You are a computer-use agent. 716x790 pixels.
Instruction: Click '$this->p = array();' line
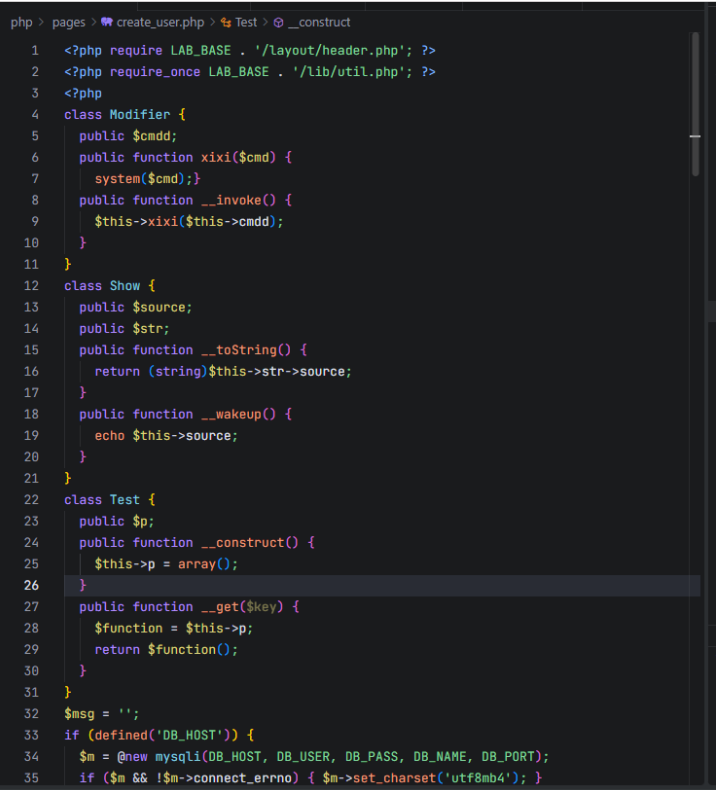(166, 564)
